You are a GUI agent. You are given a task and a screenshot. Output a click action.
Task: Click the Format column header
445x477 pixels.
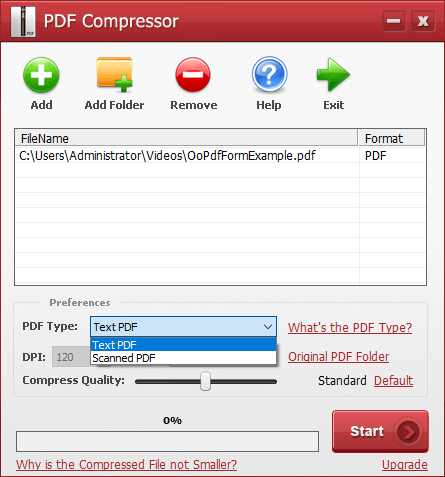click(392, 138)
